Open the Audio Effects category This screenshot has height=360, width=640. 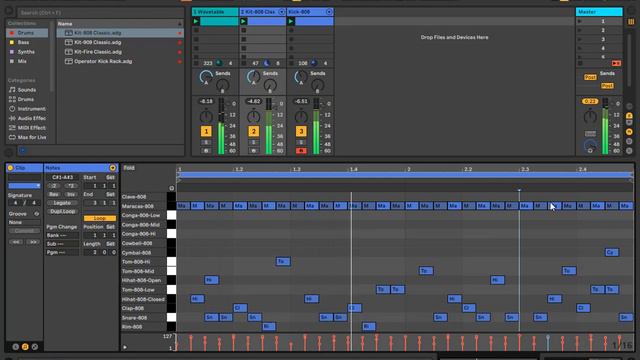click(x=27, y=118)
